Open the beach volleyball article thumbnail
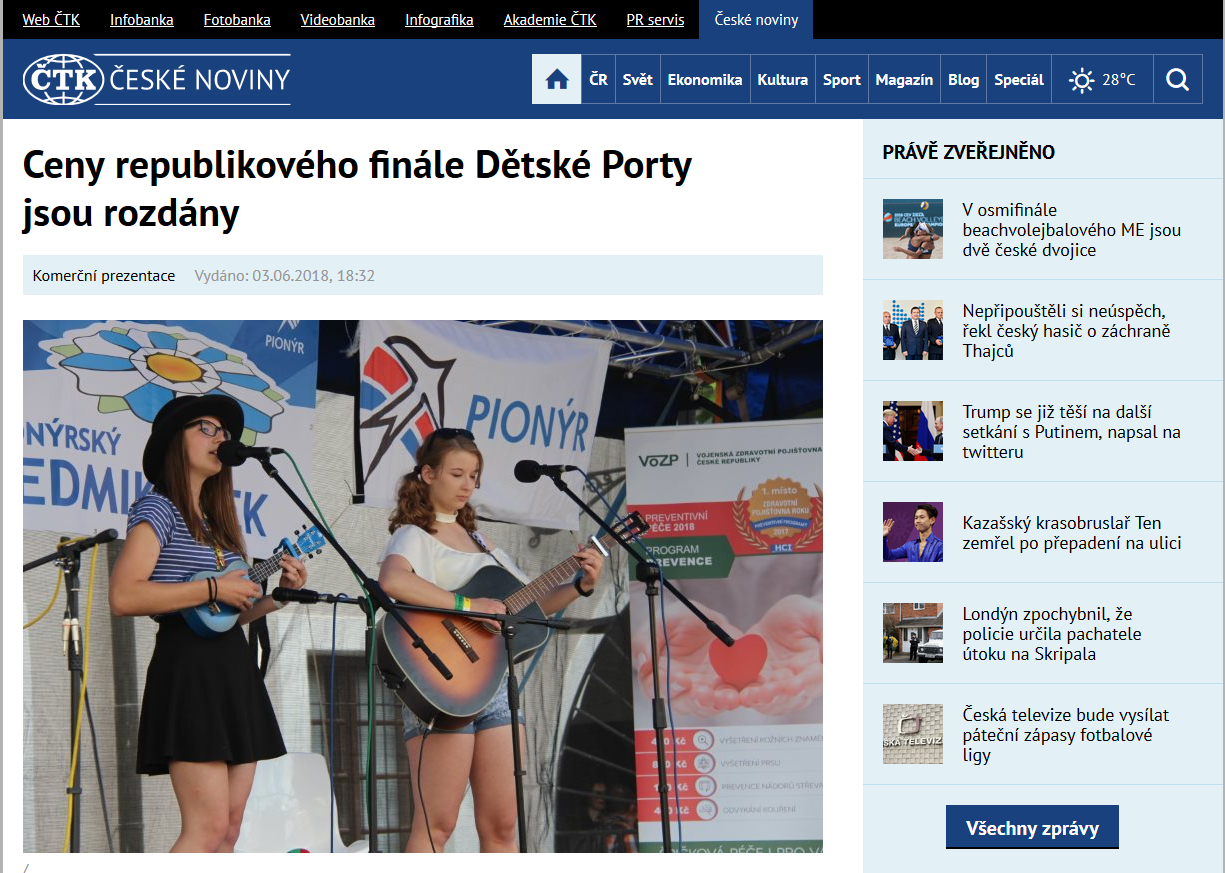 click(x=912, y=229)
